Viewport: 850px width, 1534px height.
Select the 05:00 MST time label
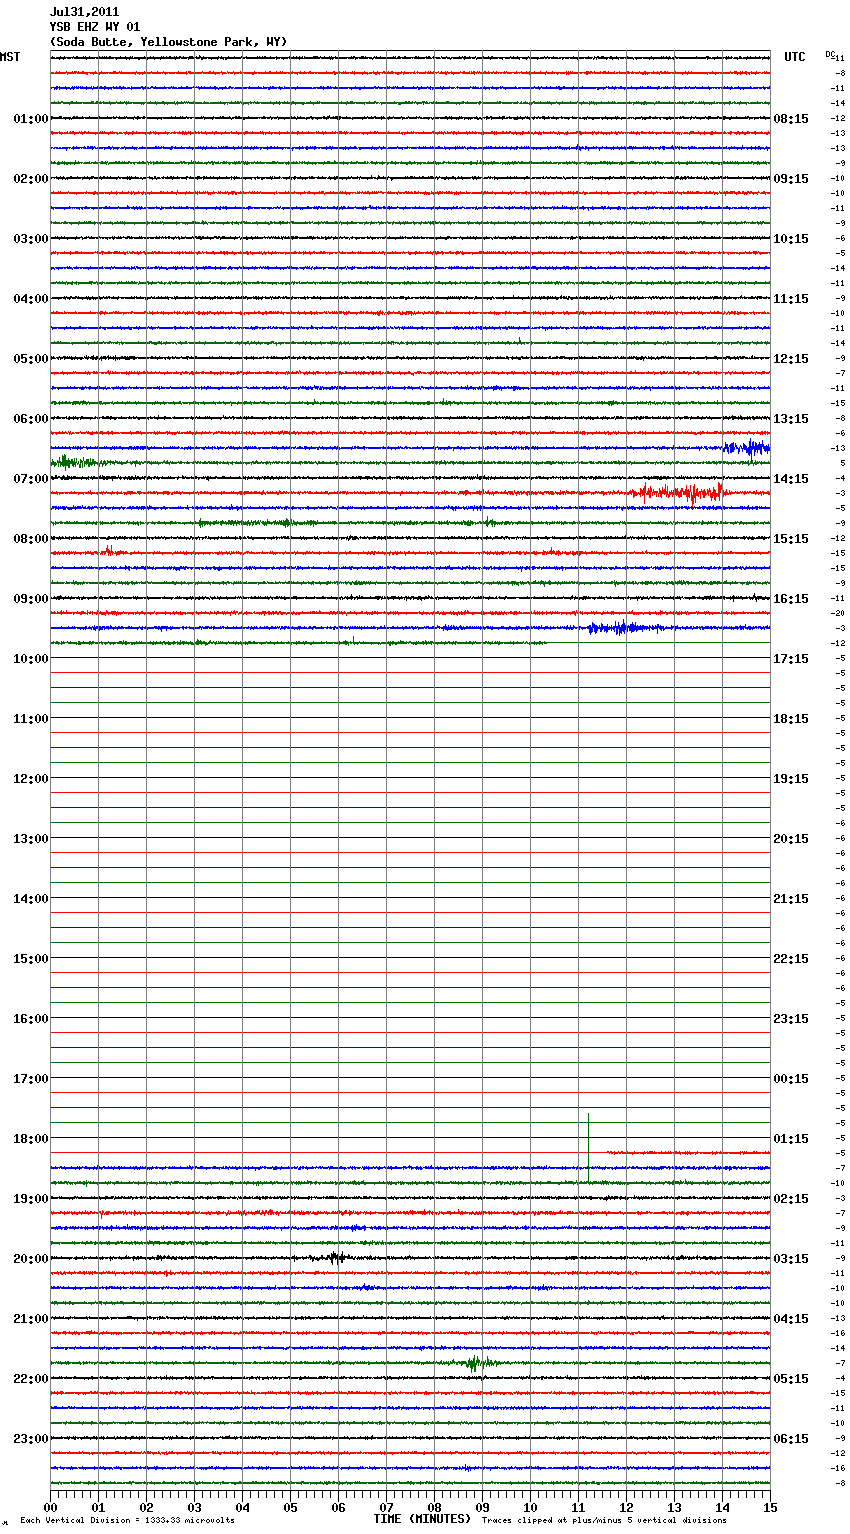(31, 359)
